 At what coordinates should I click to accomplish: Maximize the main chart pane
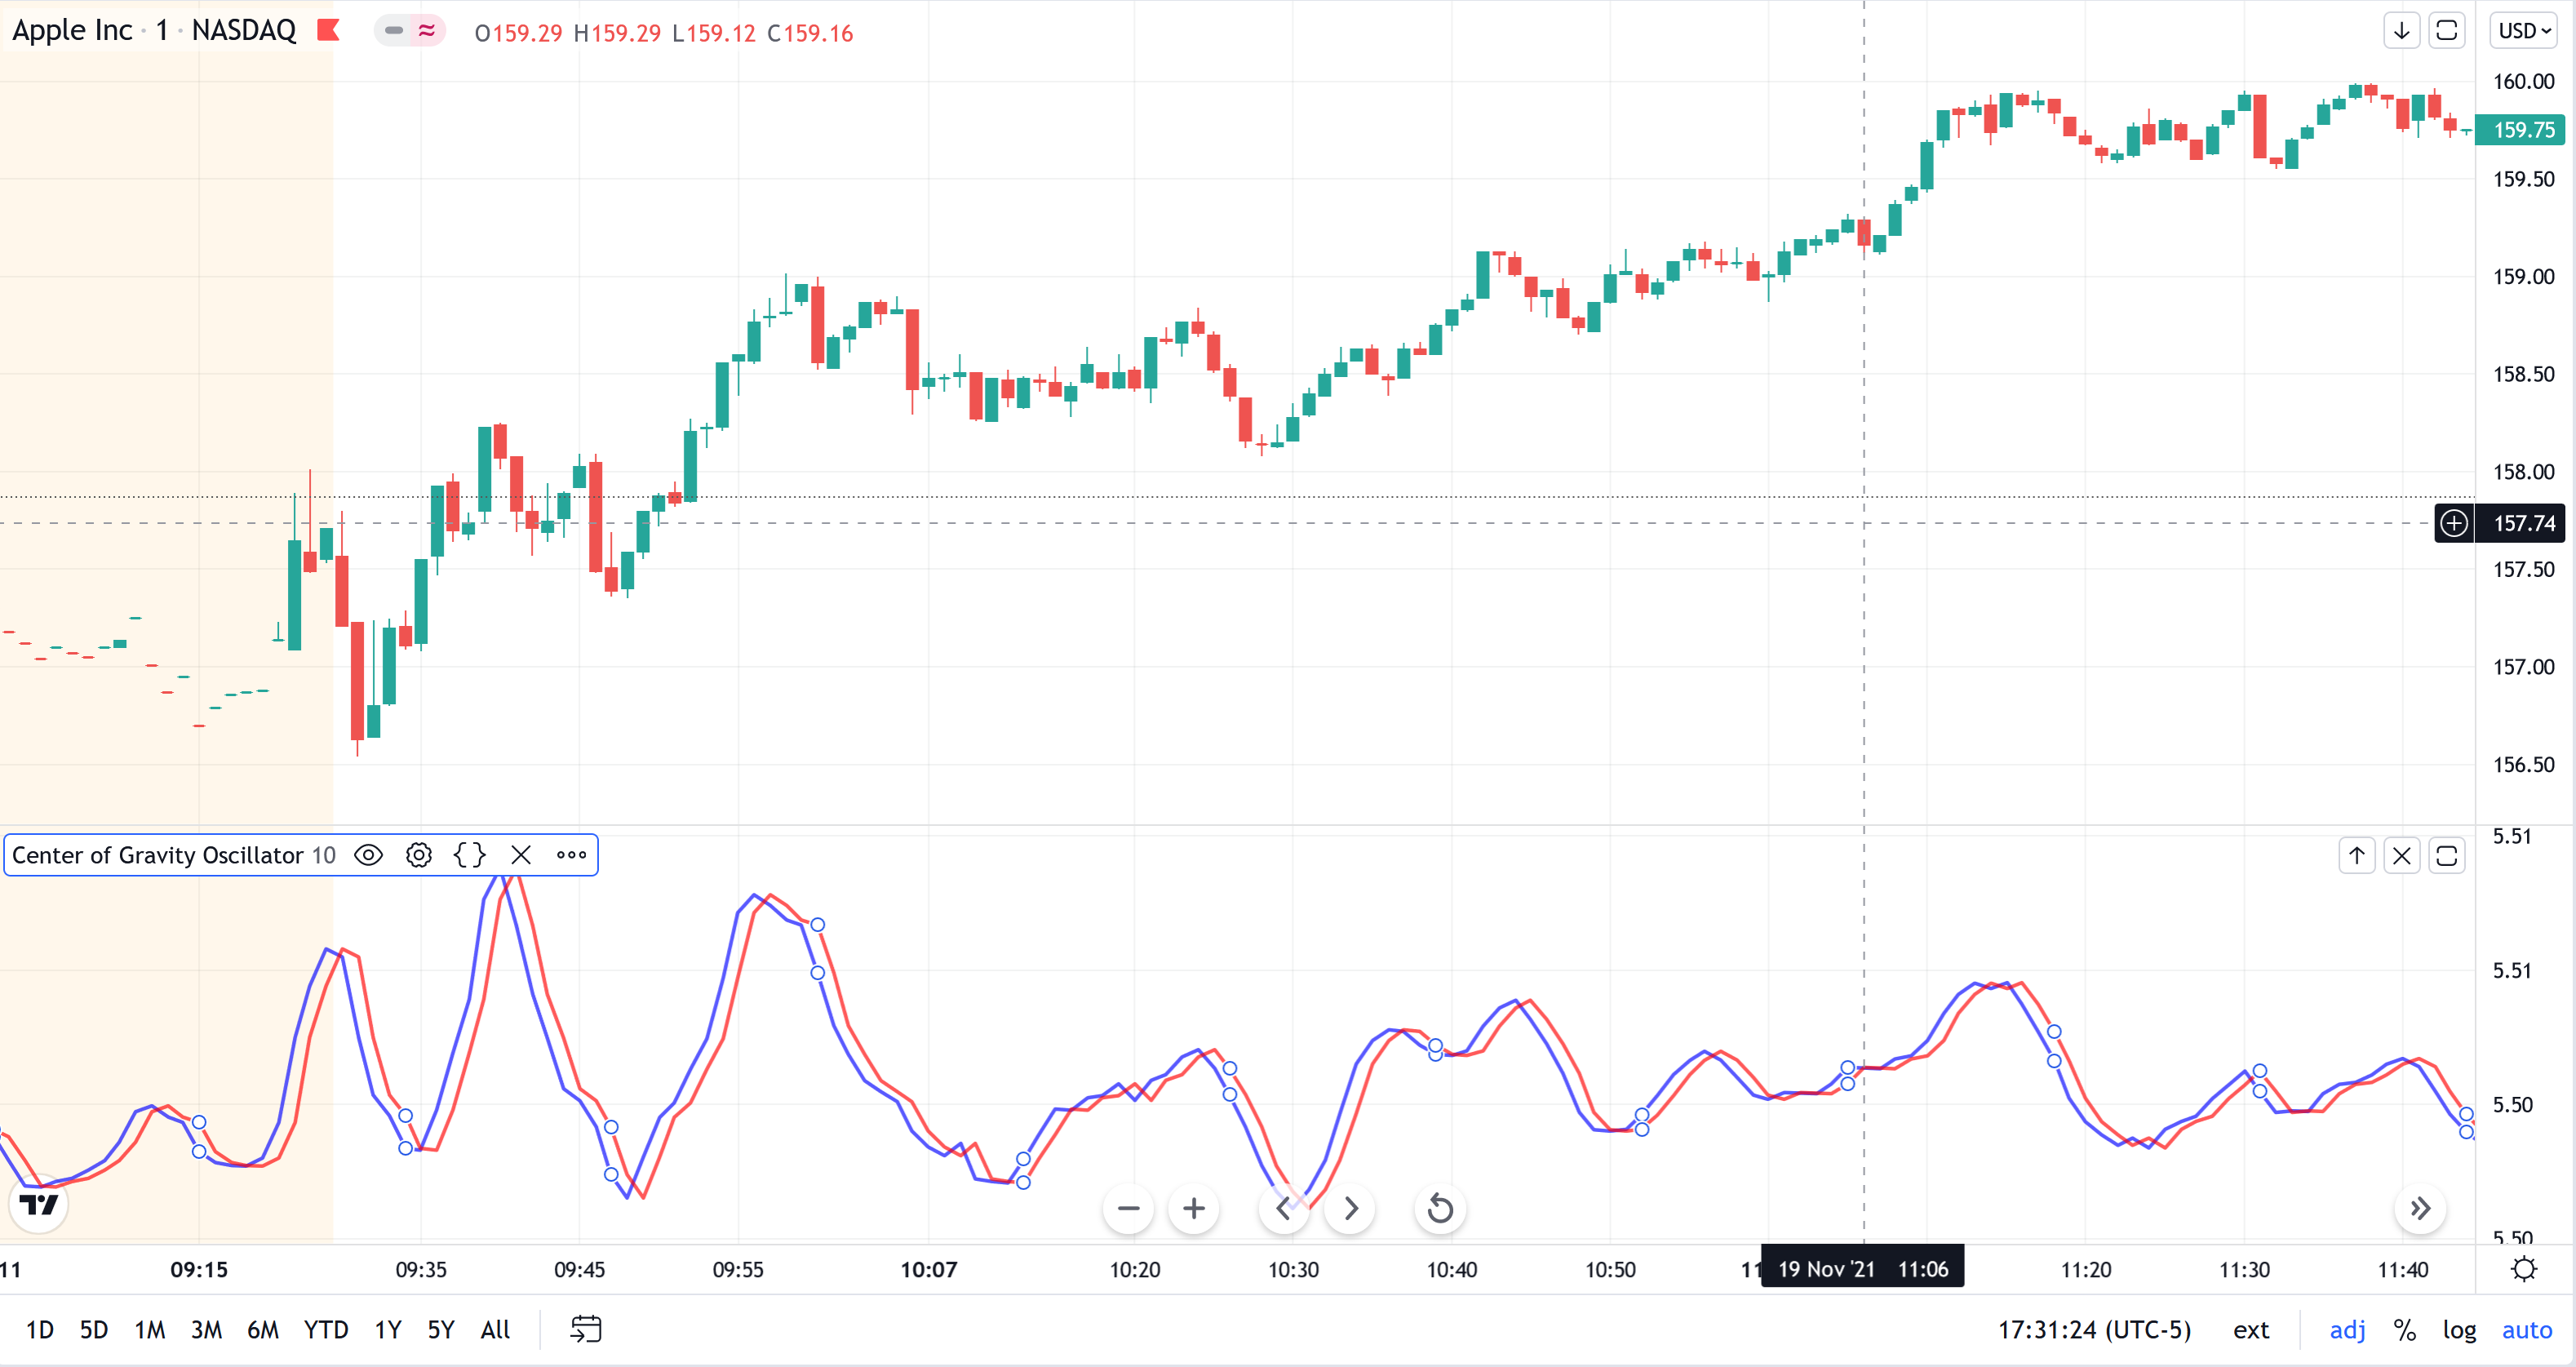tap(2447, 31)
